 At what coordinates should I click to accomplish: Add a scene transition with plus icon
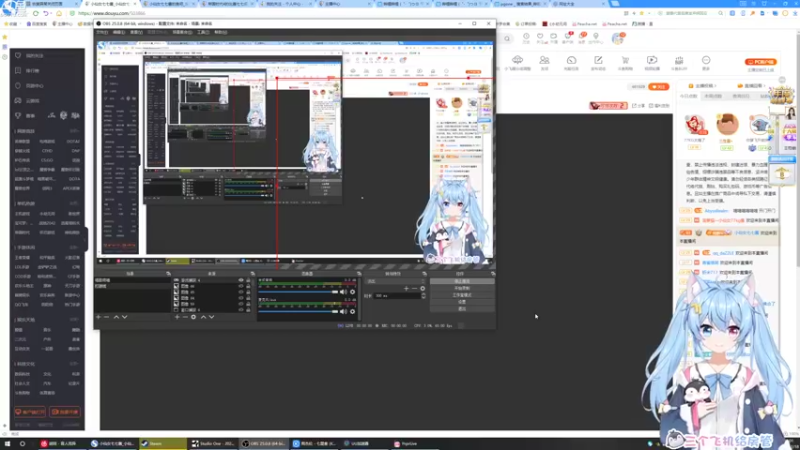point(407,288)
